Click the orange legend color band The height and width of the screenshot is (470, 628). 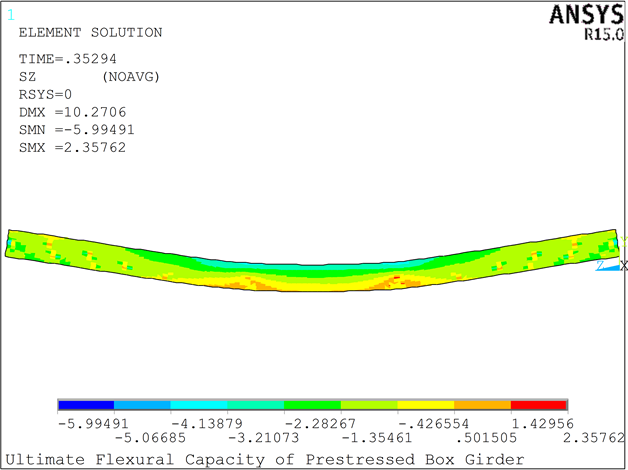click(482, 406)
